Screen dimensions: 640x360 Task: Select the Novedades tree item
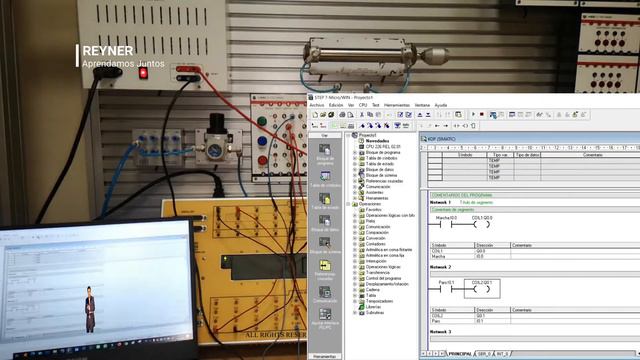377,141
